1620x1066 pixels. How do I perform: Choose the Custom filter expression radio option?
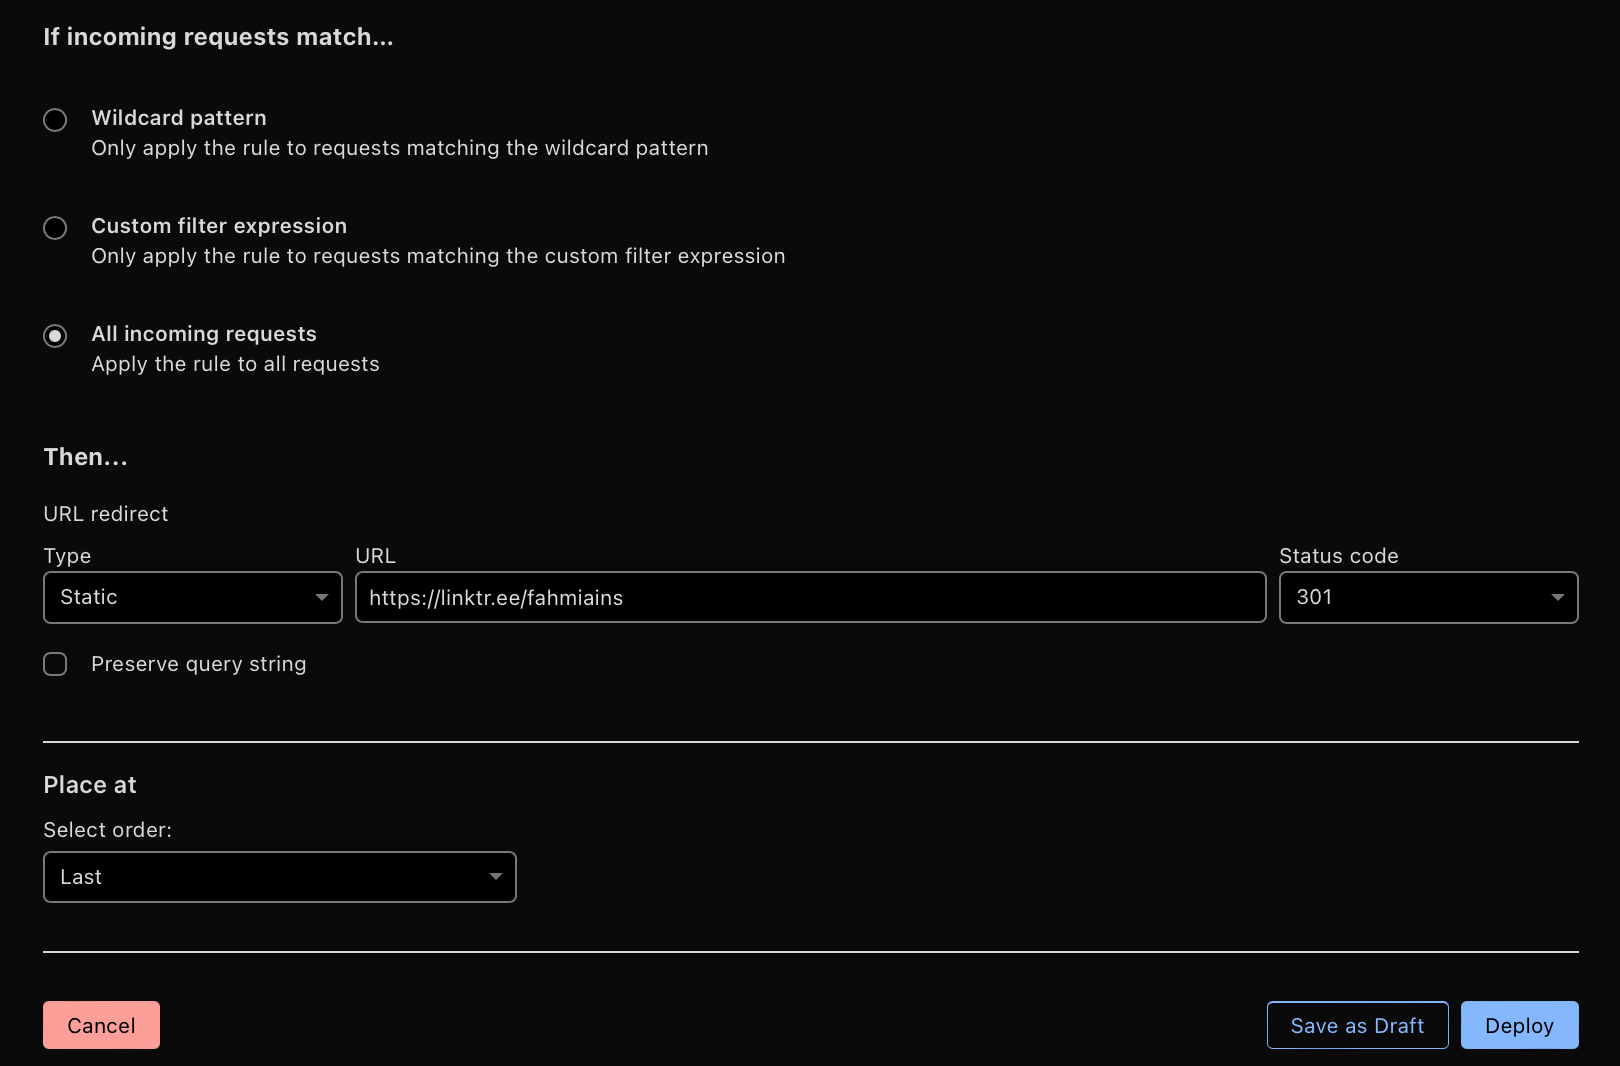pyautogui.click(x=55, y=228)
